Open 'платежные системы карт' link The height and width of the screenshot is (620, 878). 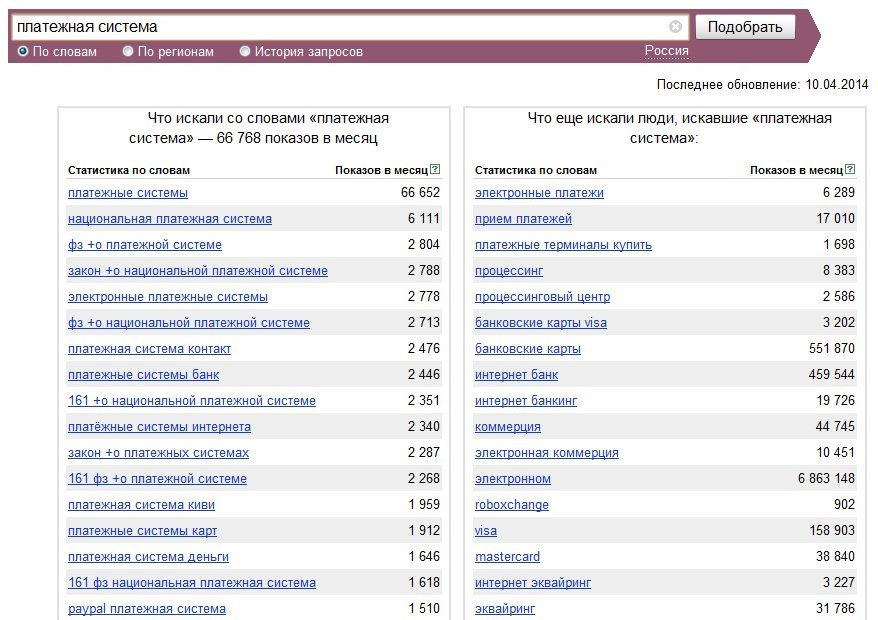tap(142, 531)
